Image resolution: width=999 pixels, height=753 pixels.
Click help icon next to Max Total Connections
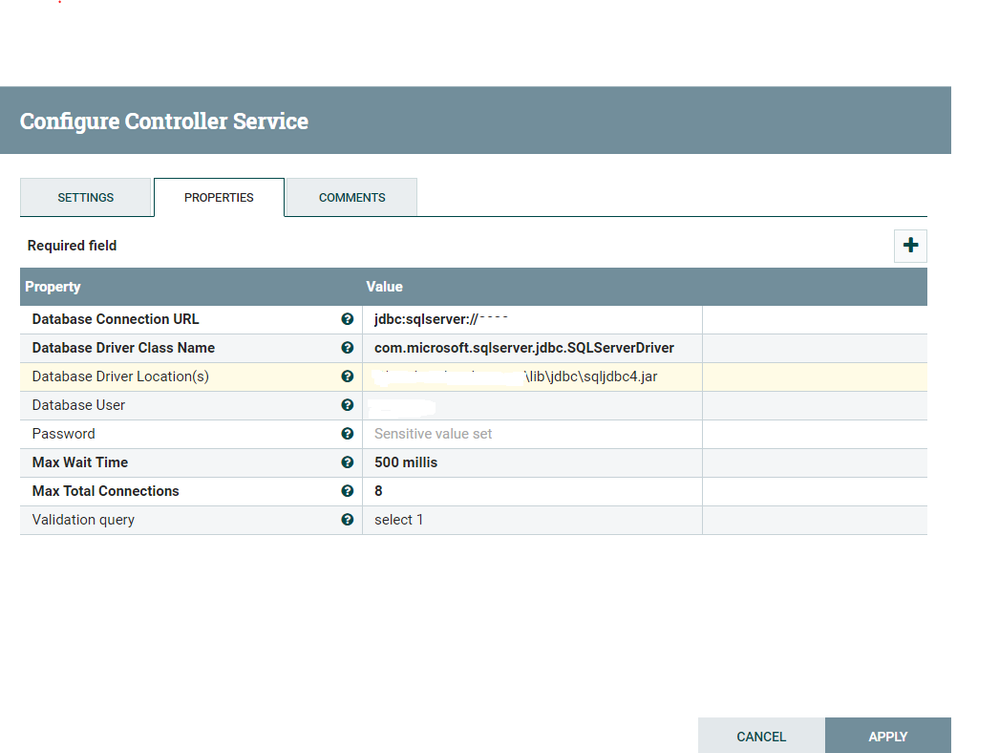tap(347, 491)
